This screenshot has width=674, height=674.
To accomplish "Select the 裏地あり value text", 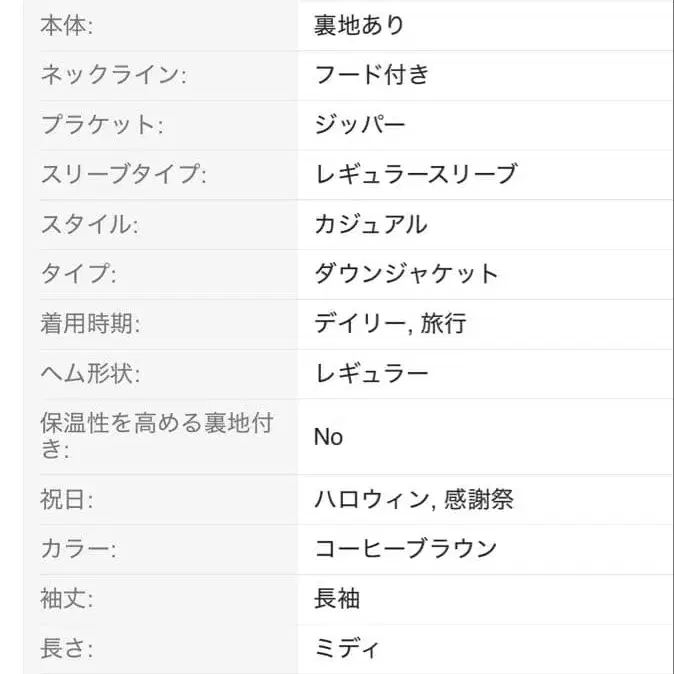I will click(359, 26).
